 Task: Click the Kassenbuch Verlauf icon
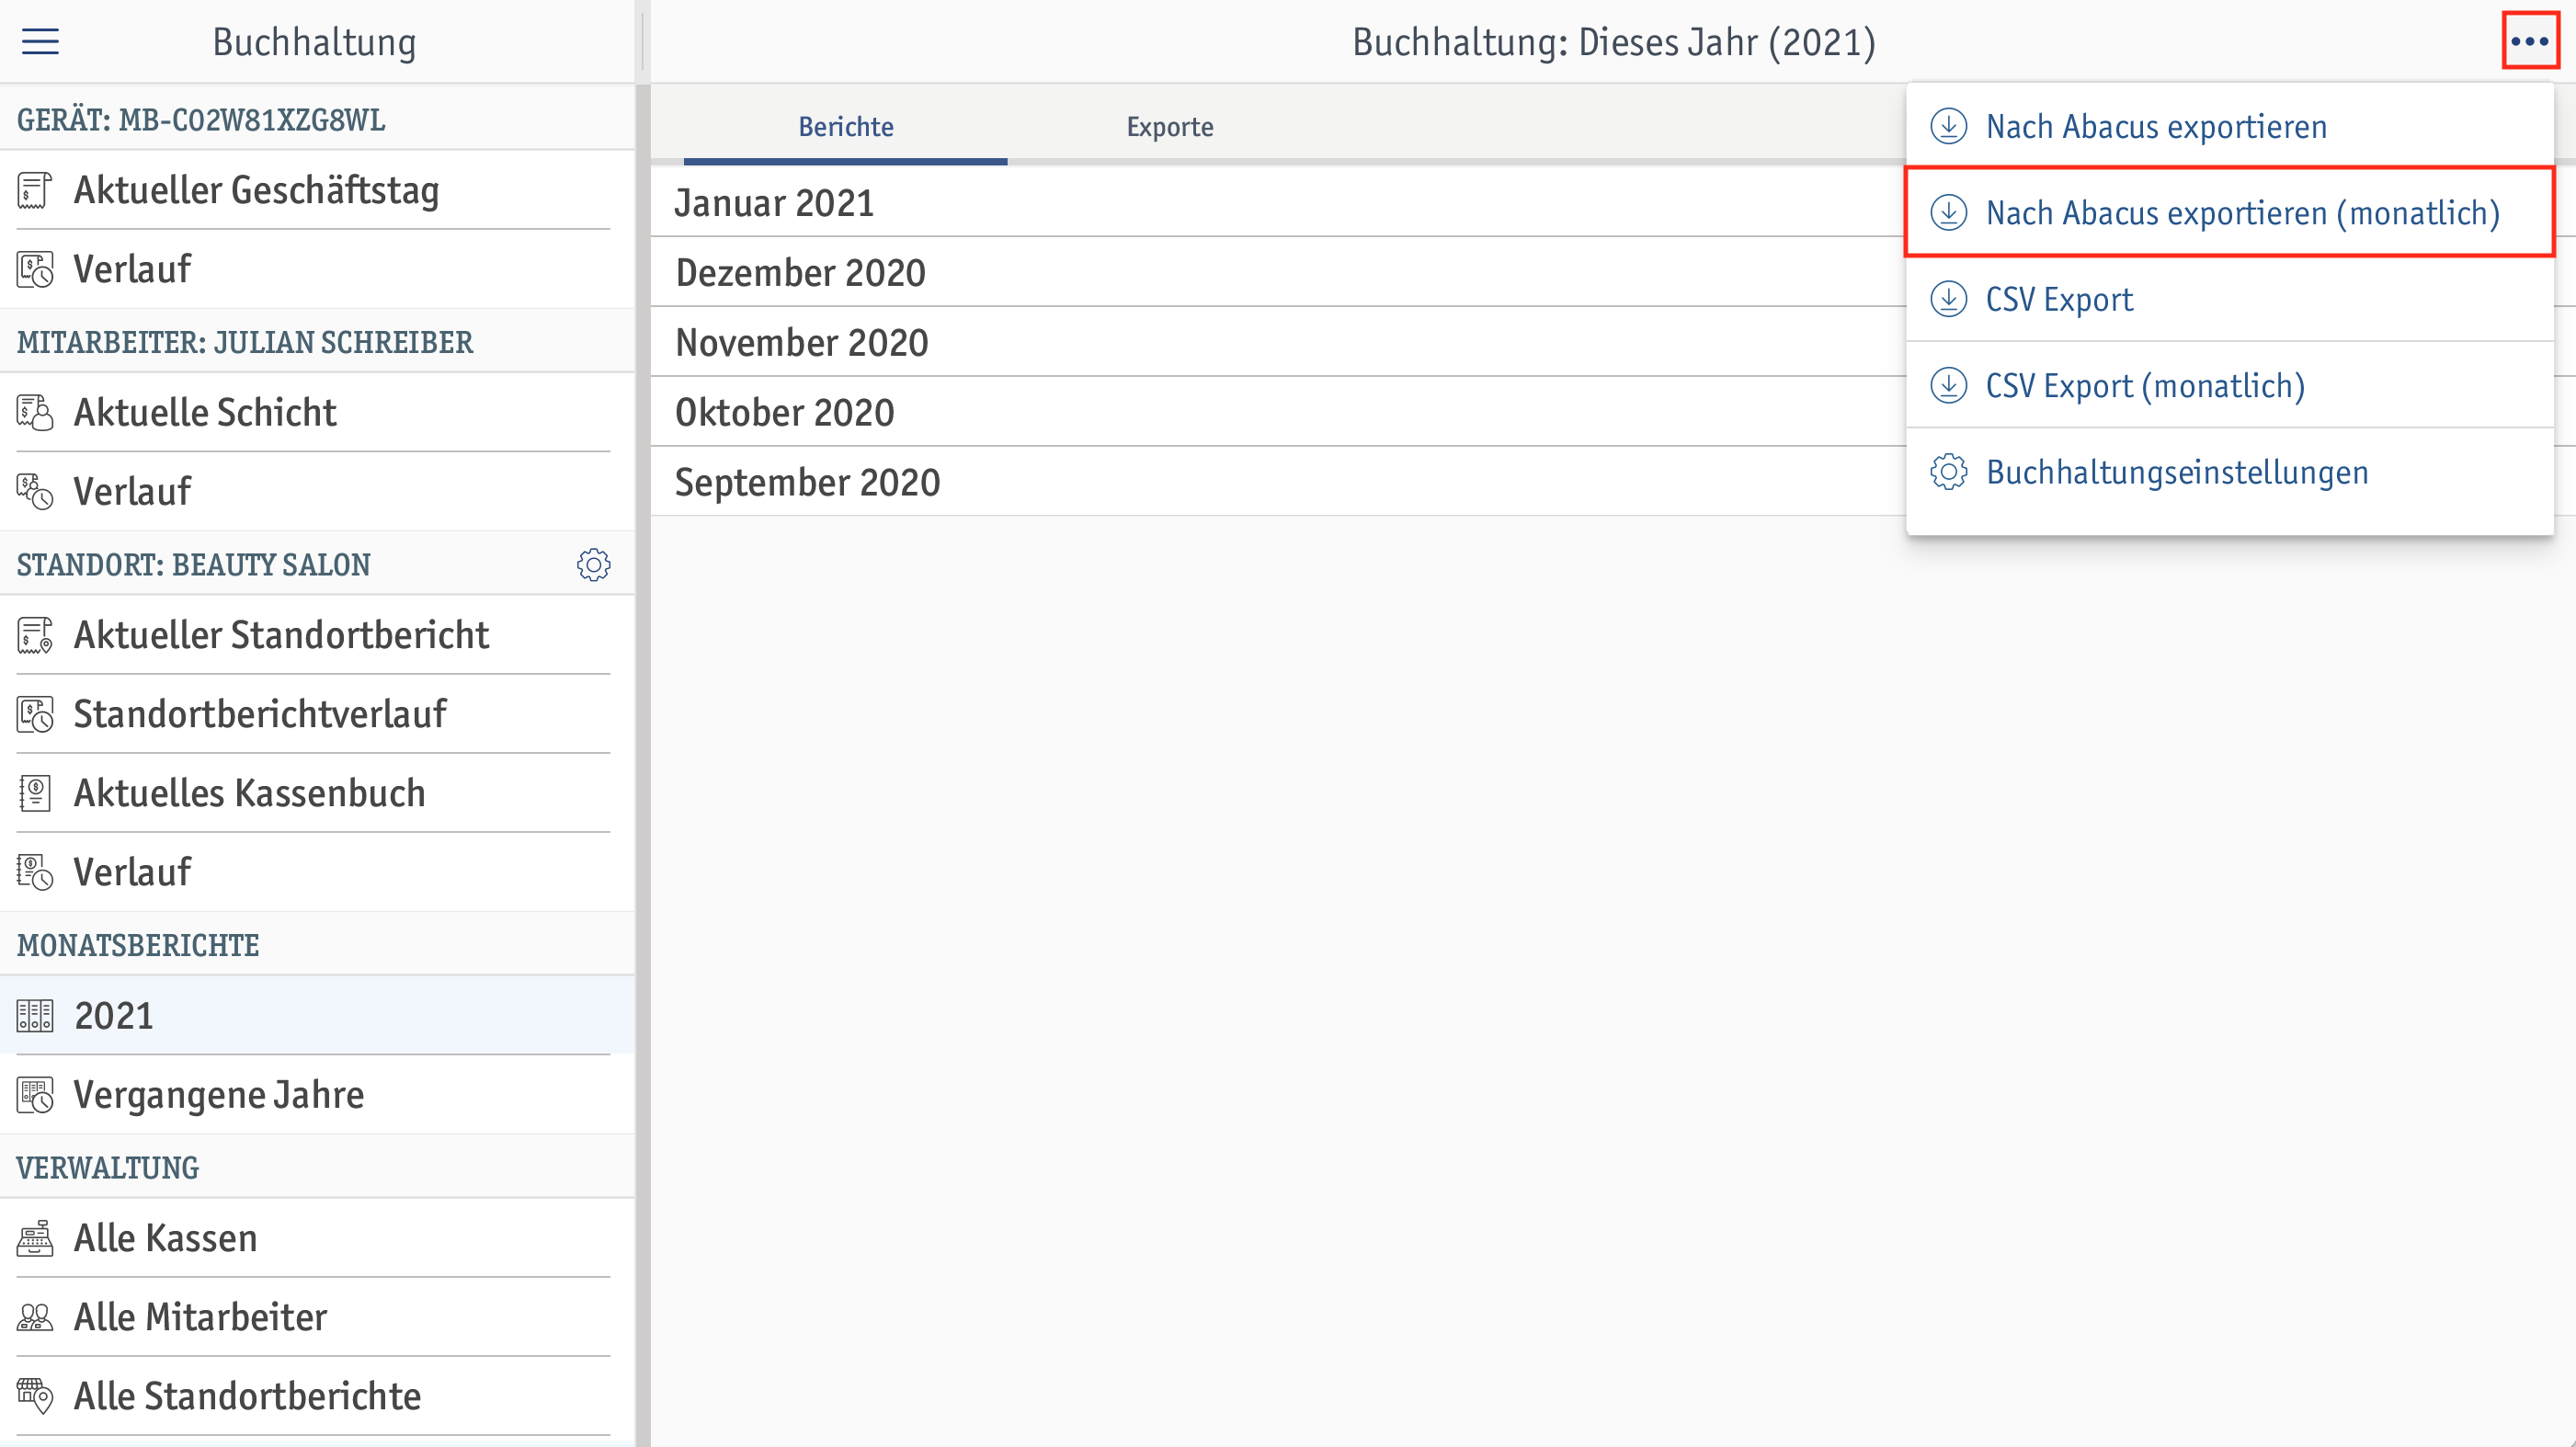pos(35,872)
